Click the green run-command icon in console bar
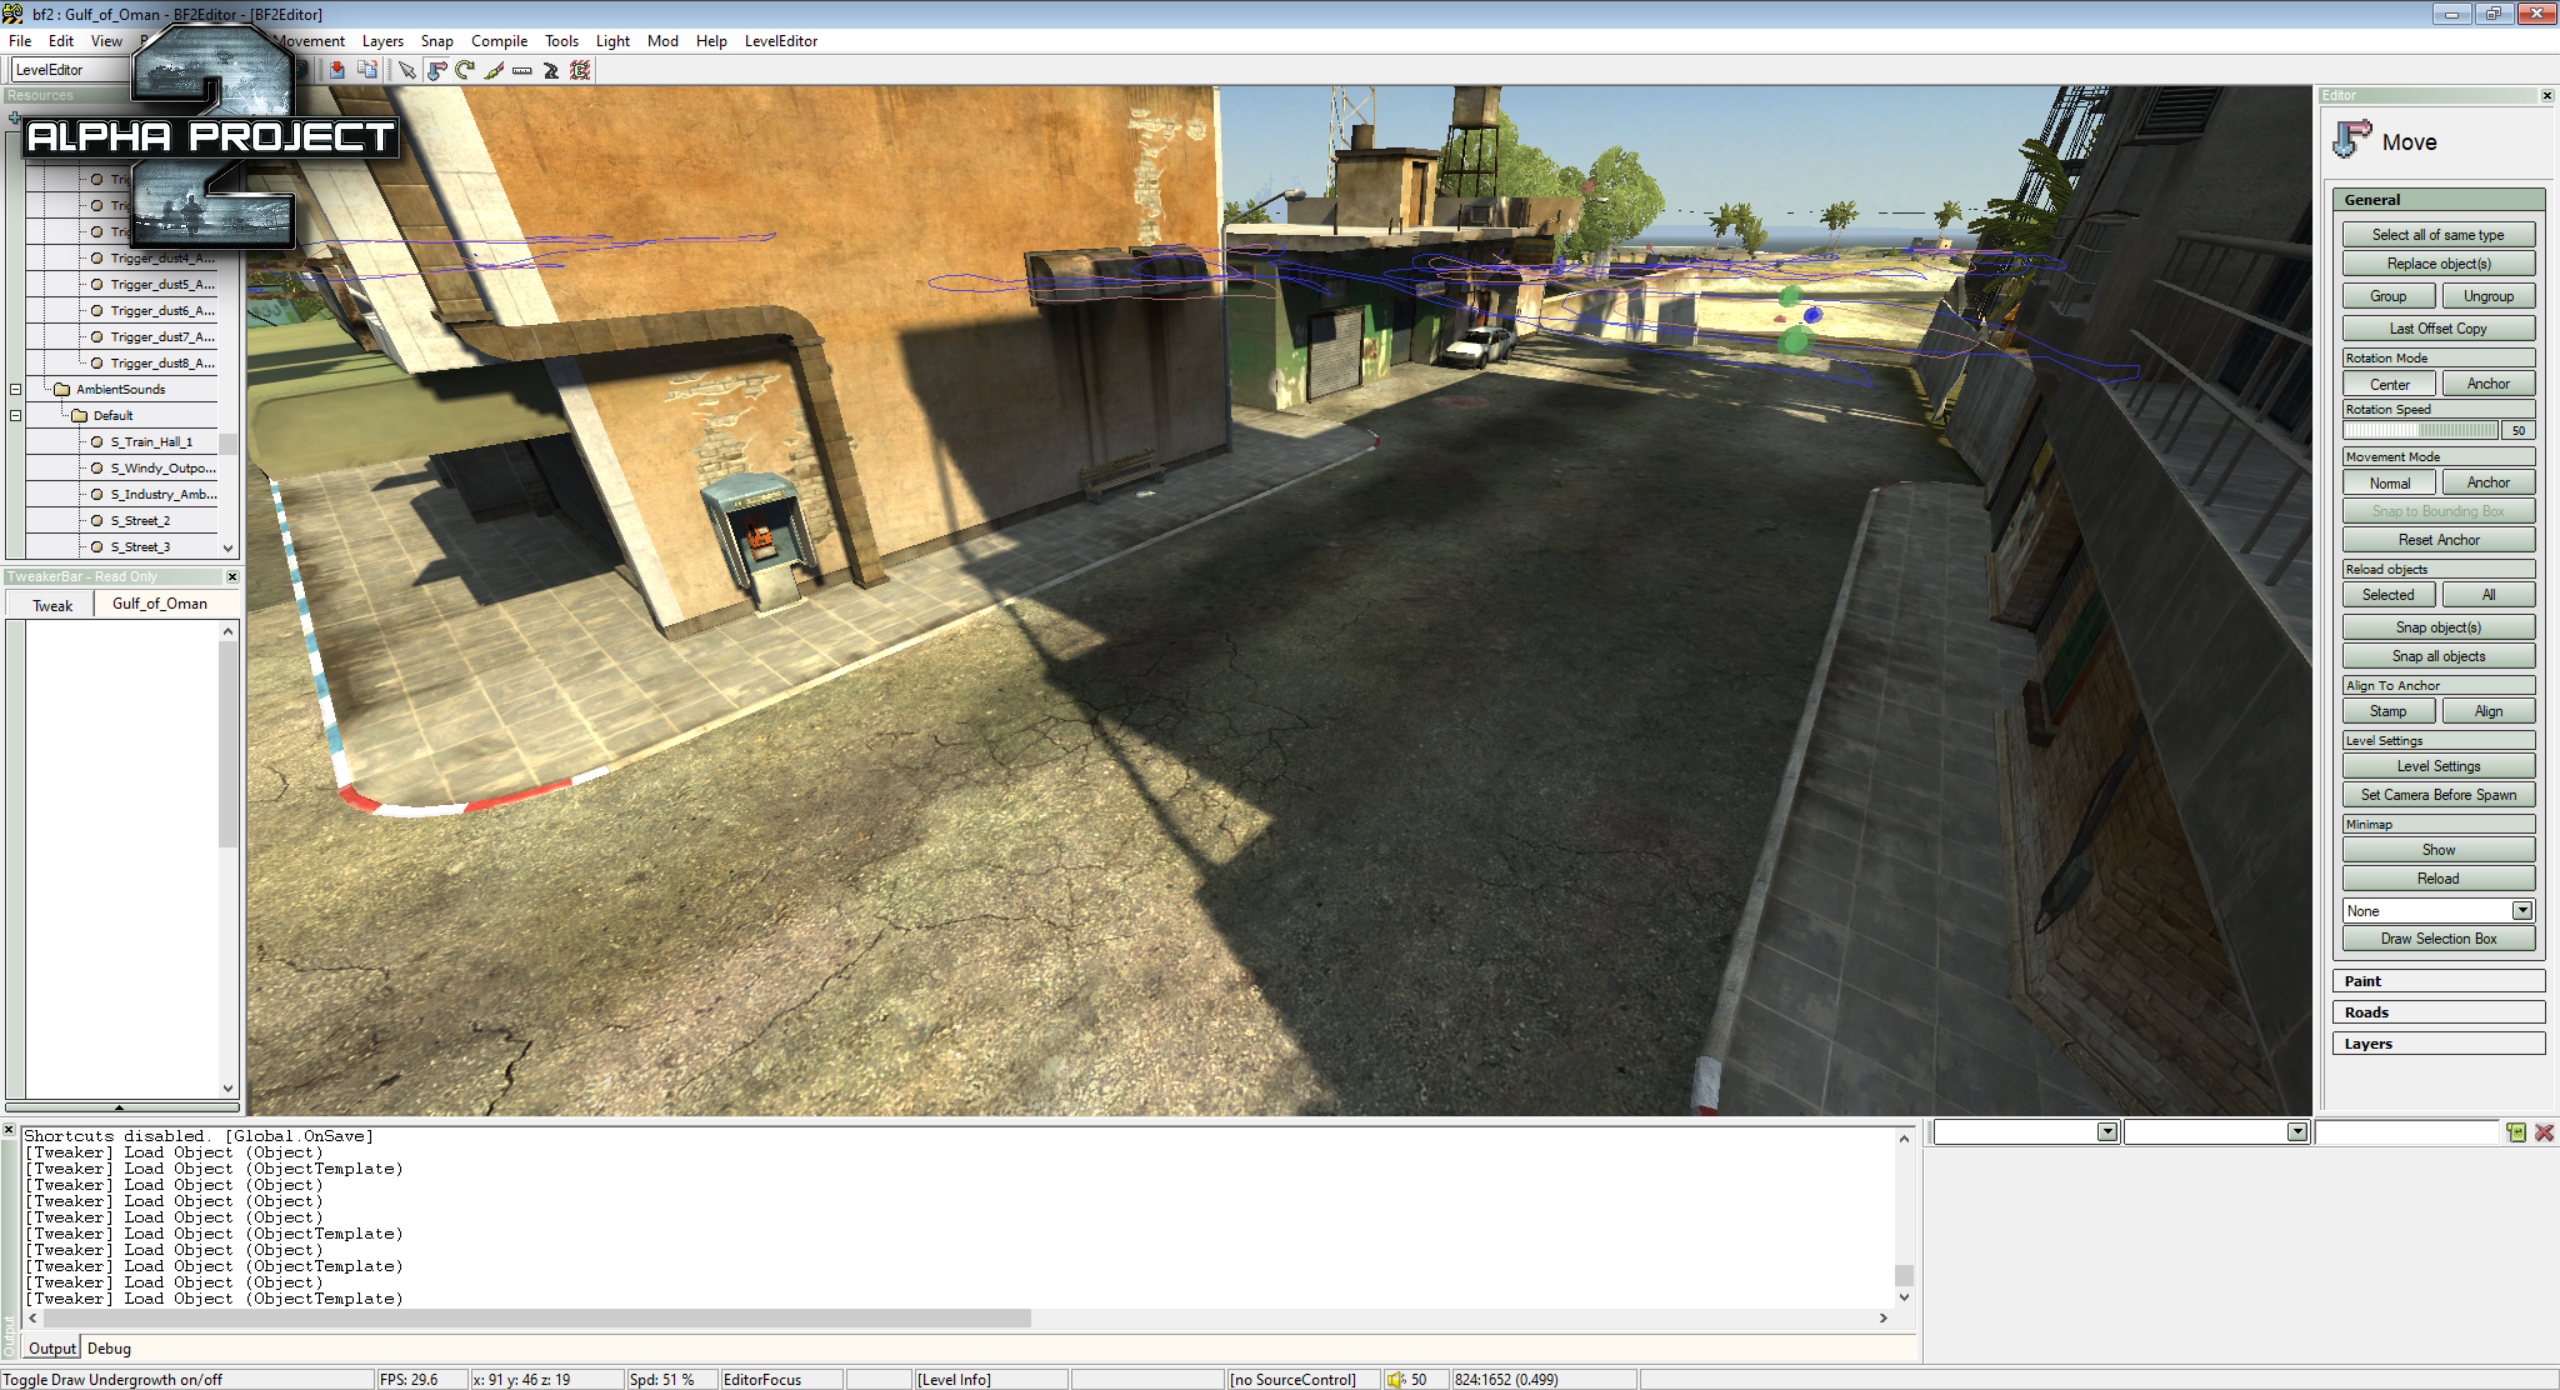The height and width of the screenshot is (1390, 2560). [x=2516, y=1132]
